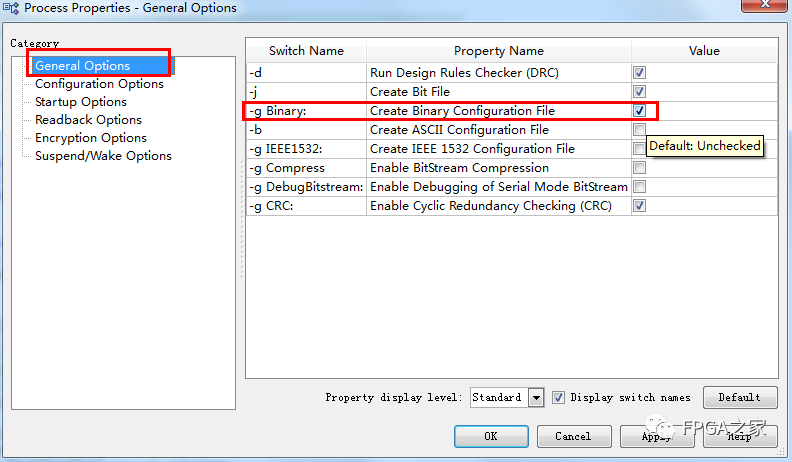Click the "-g Binary:" switch cell

[x=306, y=111]
